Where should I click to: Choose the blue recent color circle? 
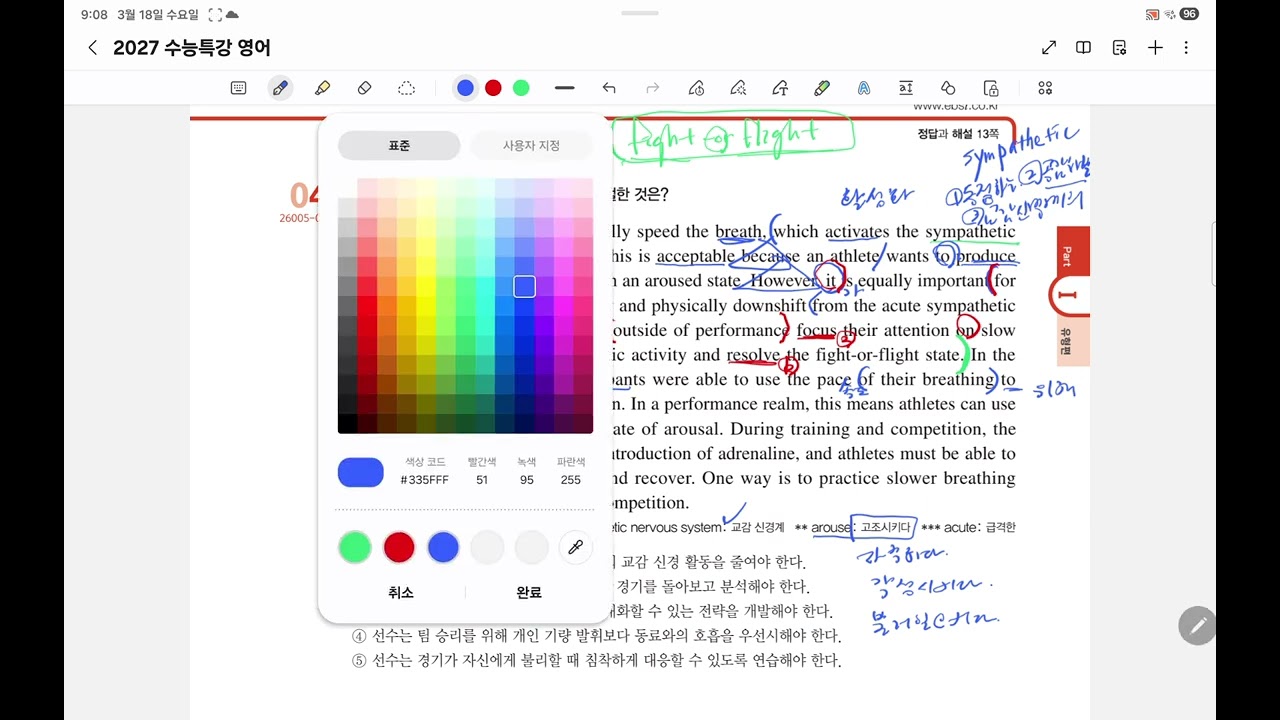pyautogui.click(x=443, y=547)
